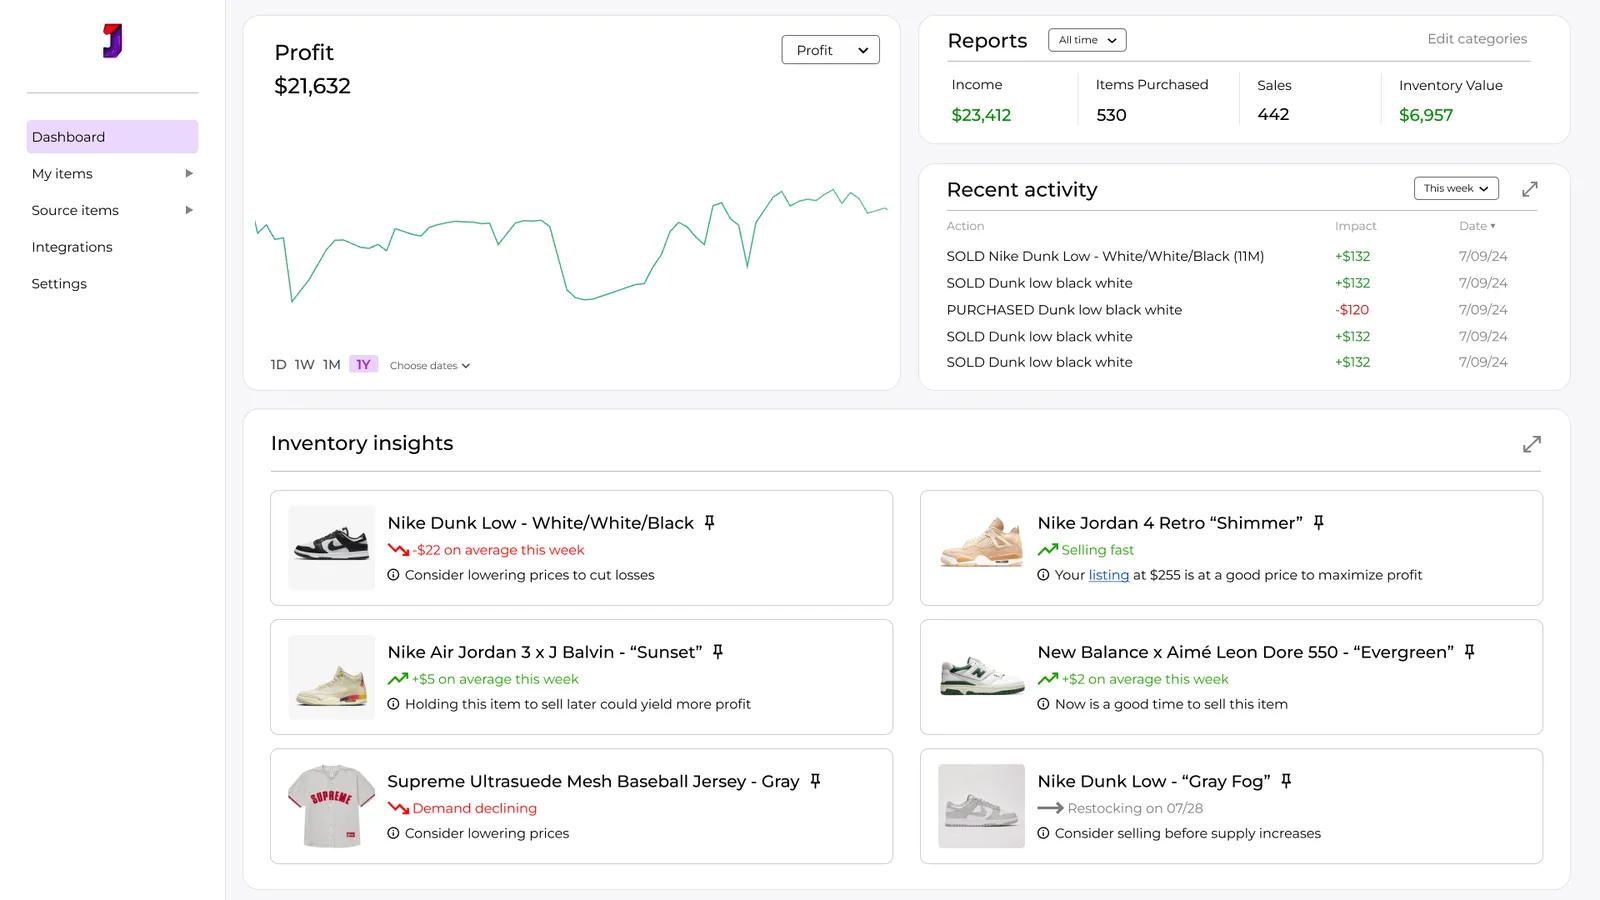The image size is (1600, 900).
Task: Pin the Nike Jordan 4 Retro Shimmer item
Action: (1318, 522)
